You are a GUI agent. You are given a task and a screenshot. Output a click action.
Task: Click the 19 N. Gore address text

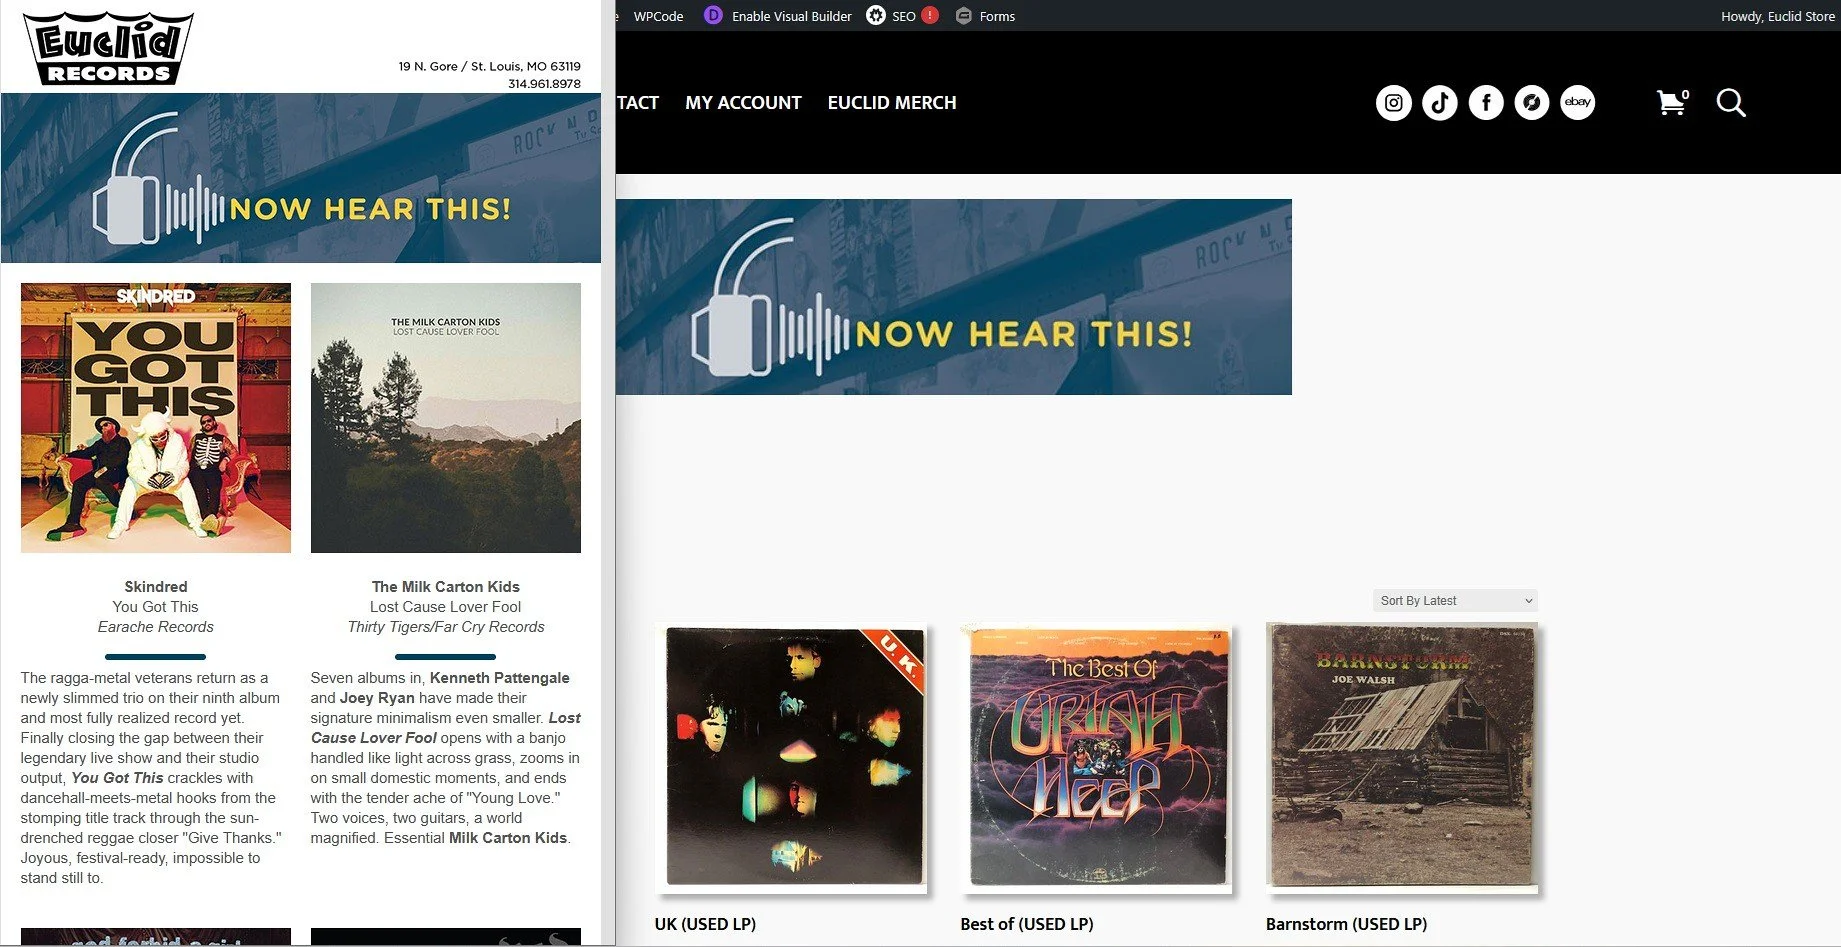[x=489, y=66]
